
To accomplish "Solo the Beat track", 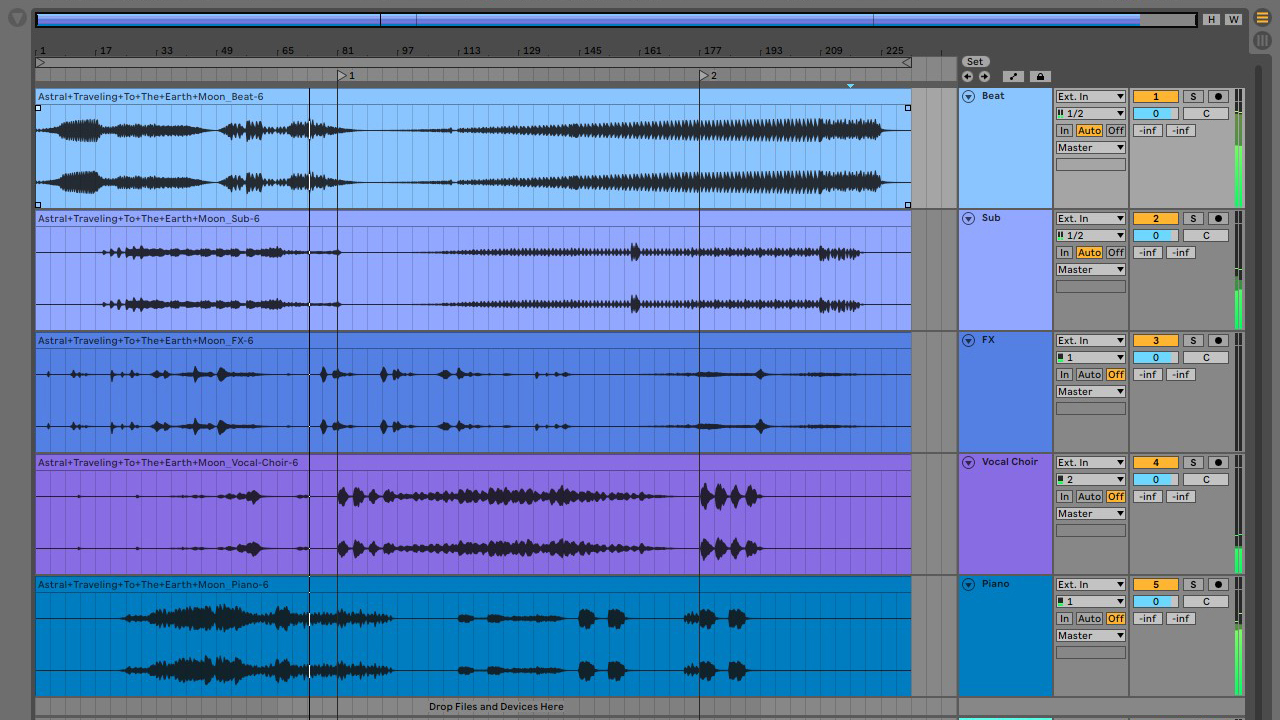I will tap(1193, 97).
